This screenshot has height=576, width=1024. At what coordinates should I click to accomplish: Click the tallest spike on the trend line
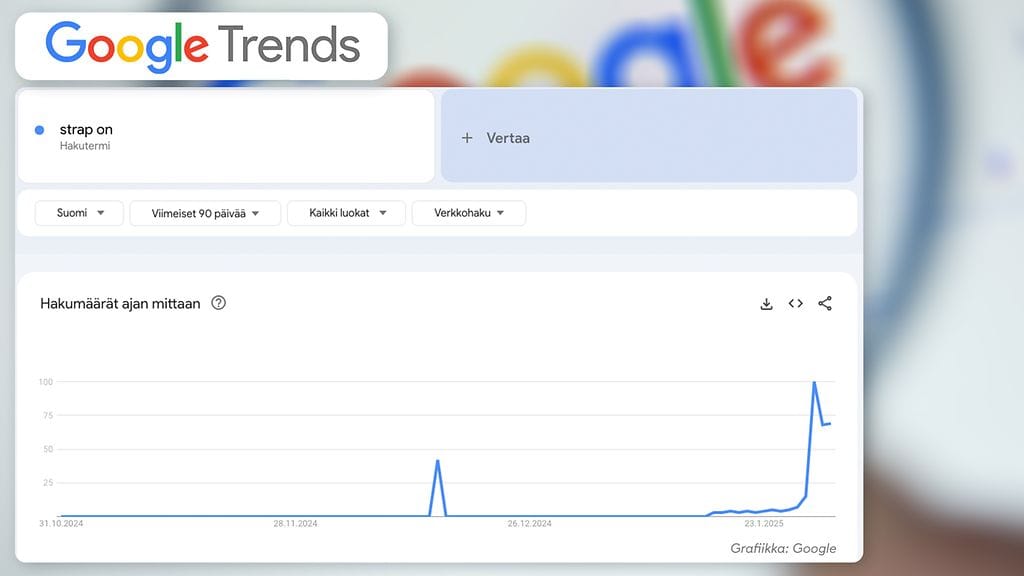tap(815, 382)
